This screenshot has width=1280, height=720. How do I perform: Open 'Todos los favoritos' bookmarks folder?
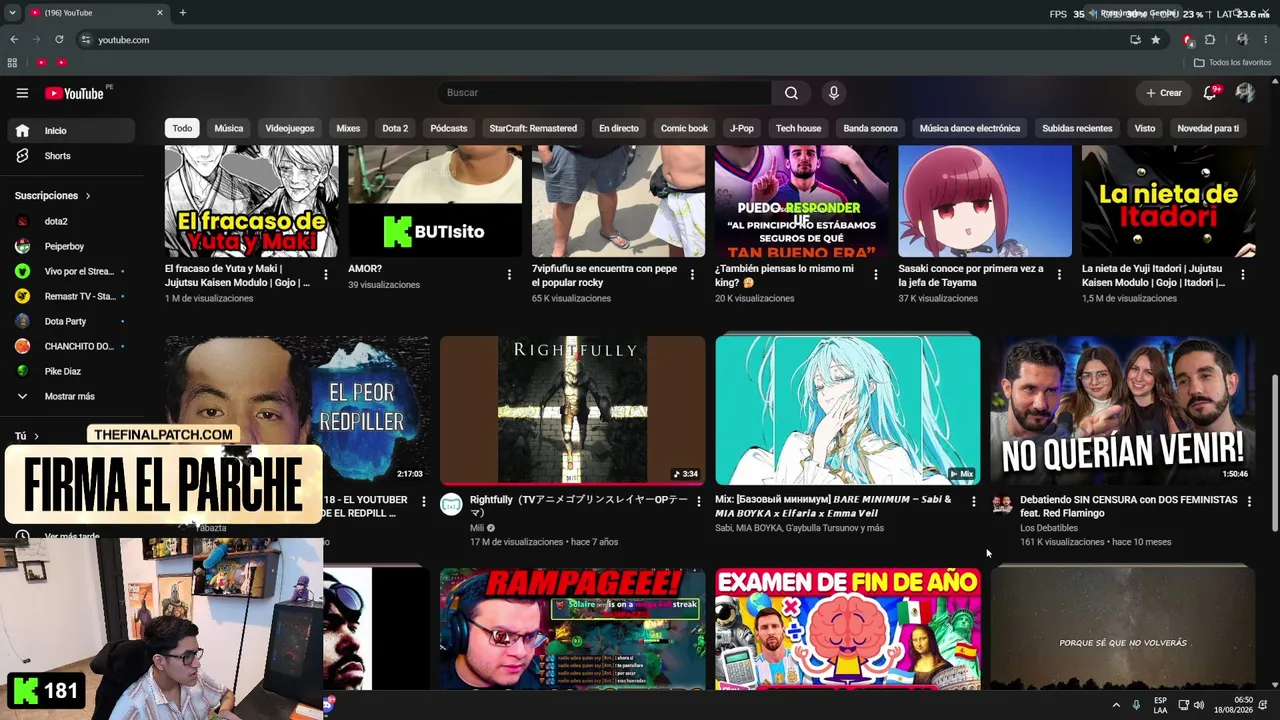click(1232, 62)
